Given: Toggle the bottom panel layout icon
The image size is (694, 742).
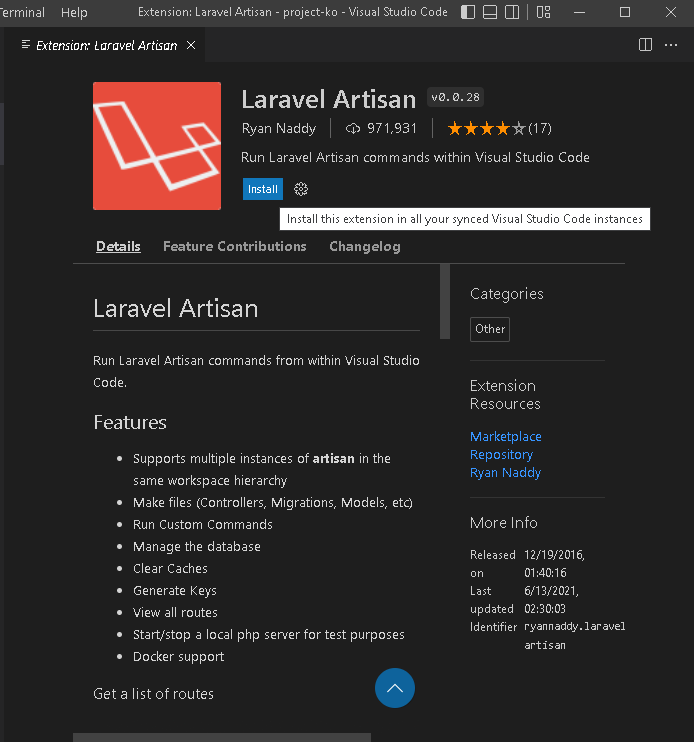Looking at the screenshot, I should [490, 12].
